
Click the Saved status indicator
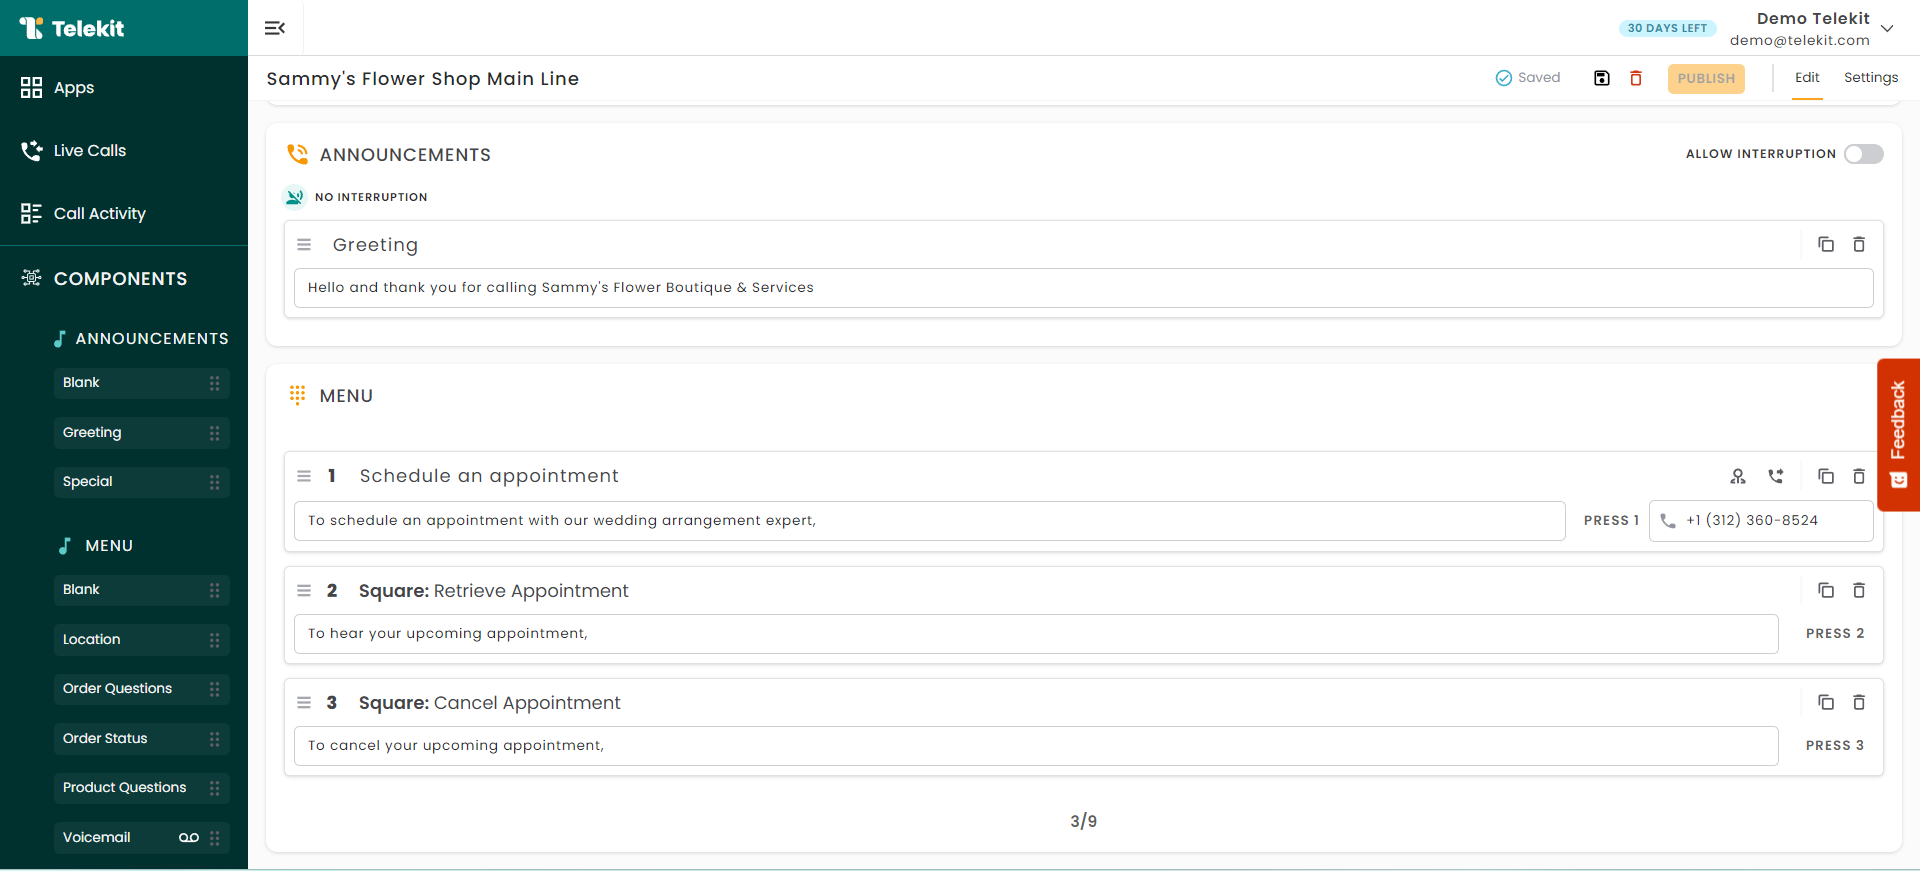click(1527, 78)
